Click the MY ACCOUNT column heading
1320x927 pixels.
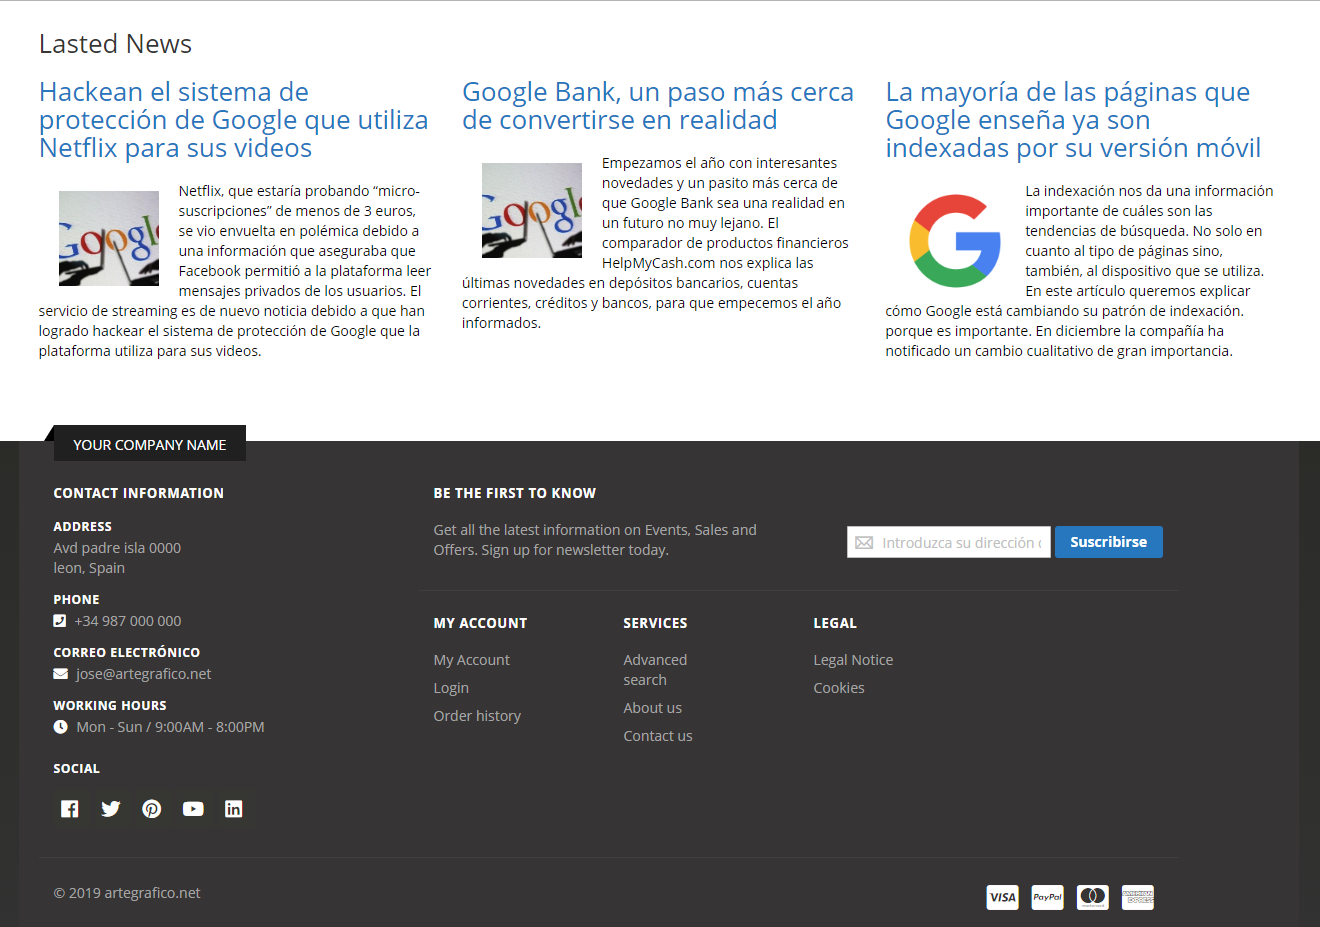tap(480, 623)
